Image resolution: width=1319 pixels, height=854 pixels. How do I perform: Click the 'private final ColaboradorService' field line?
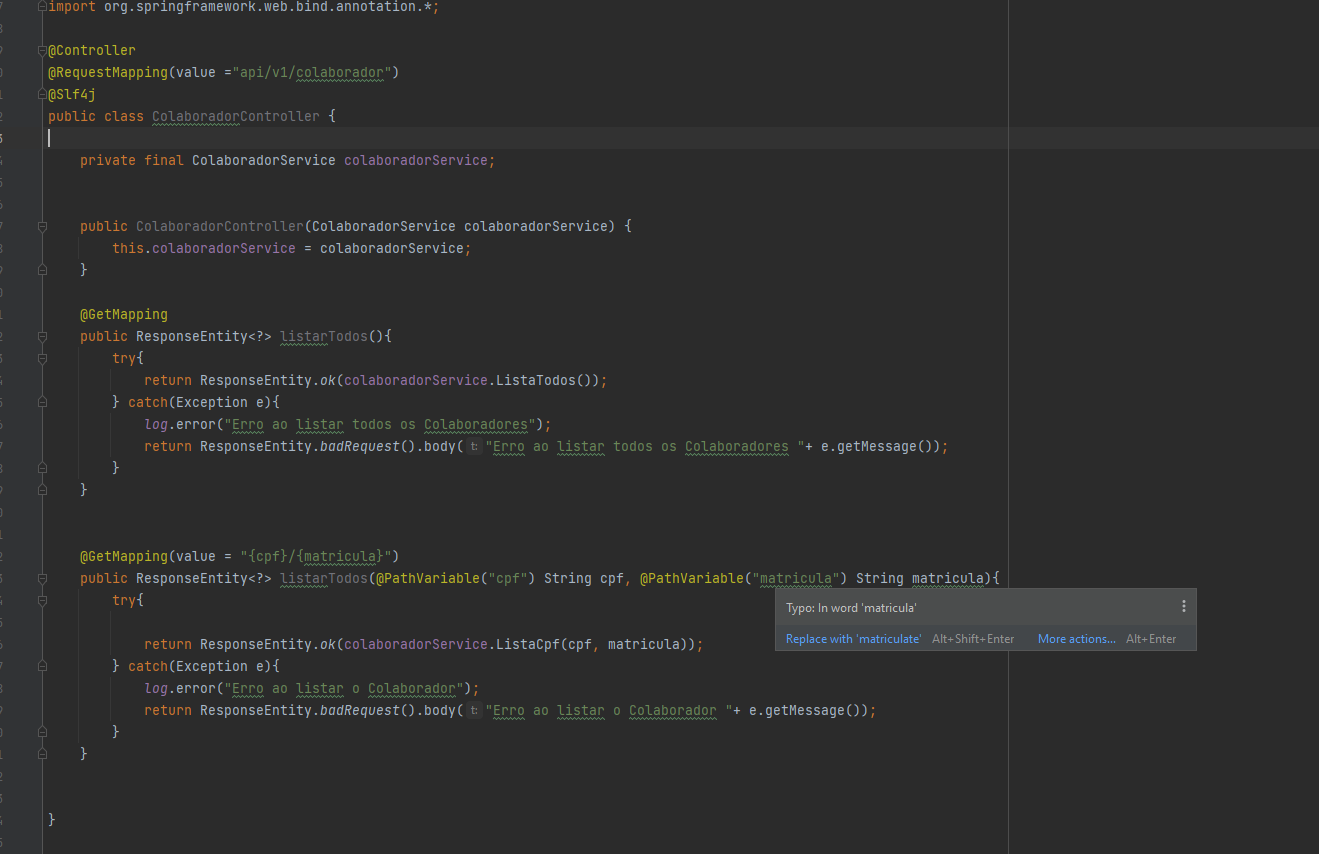(288, 160)
